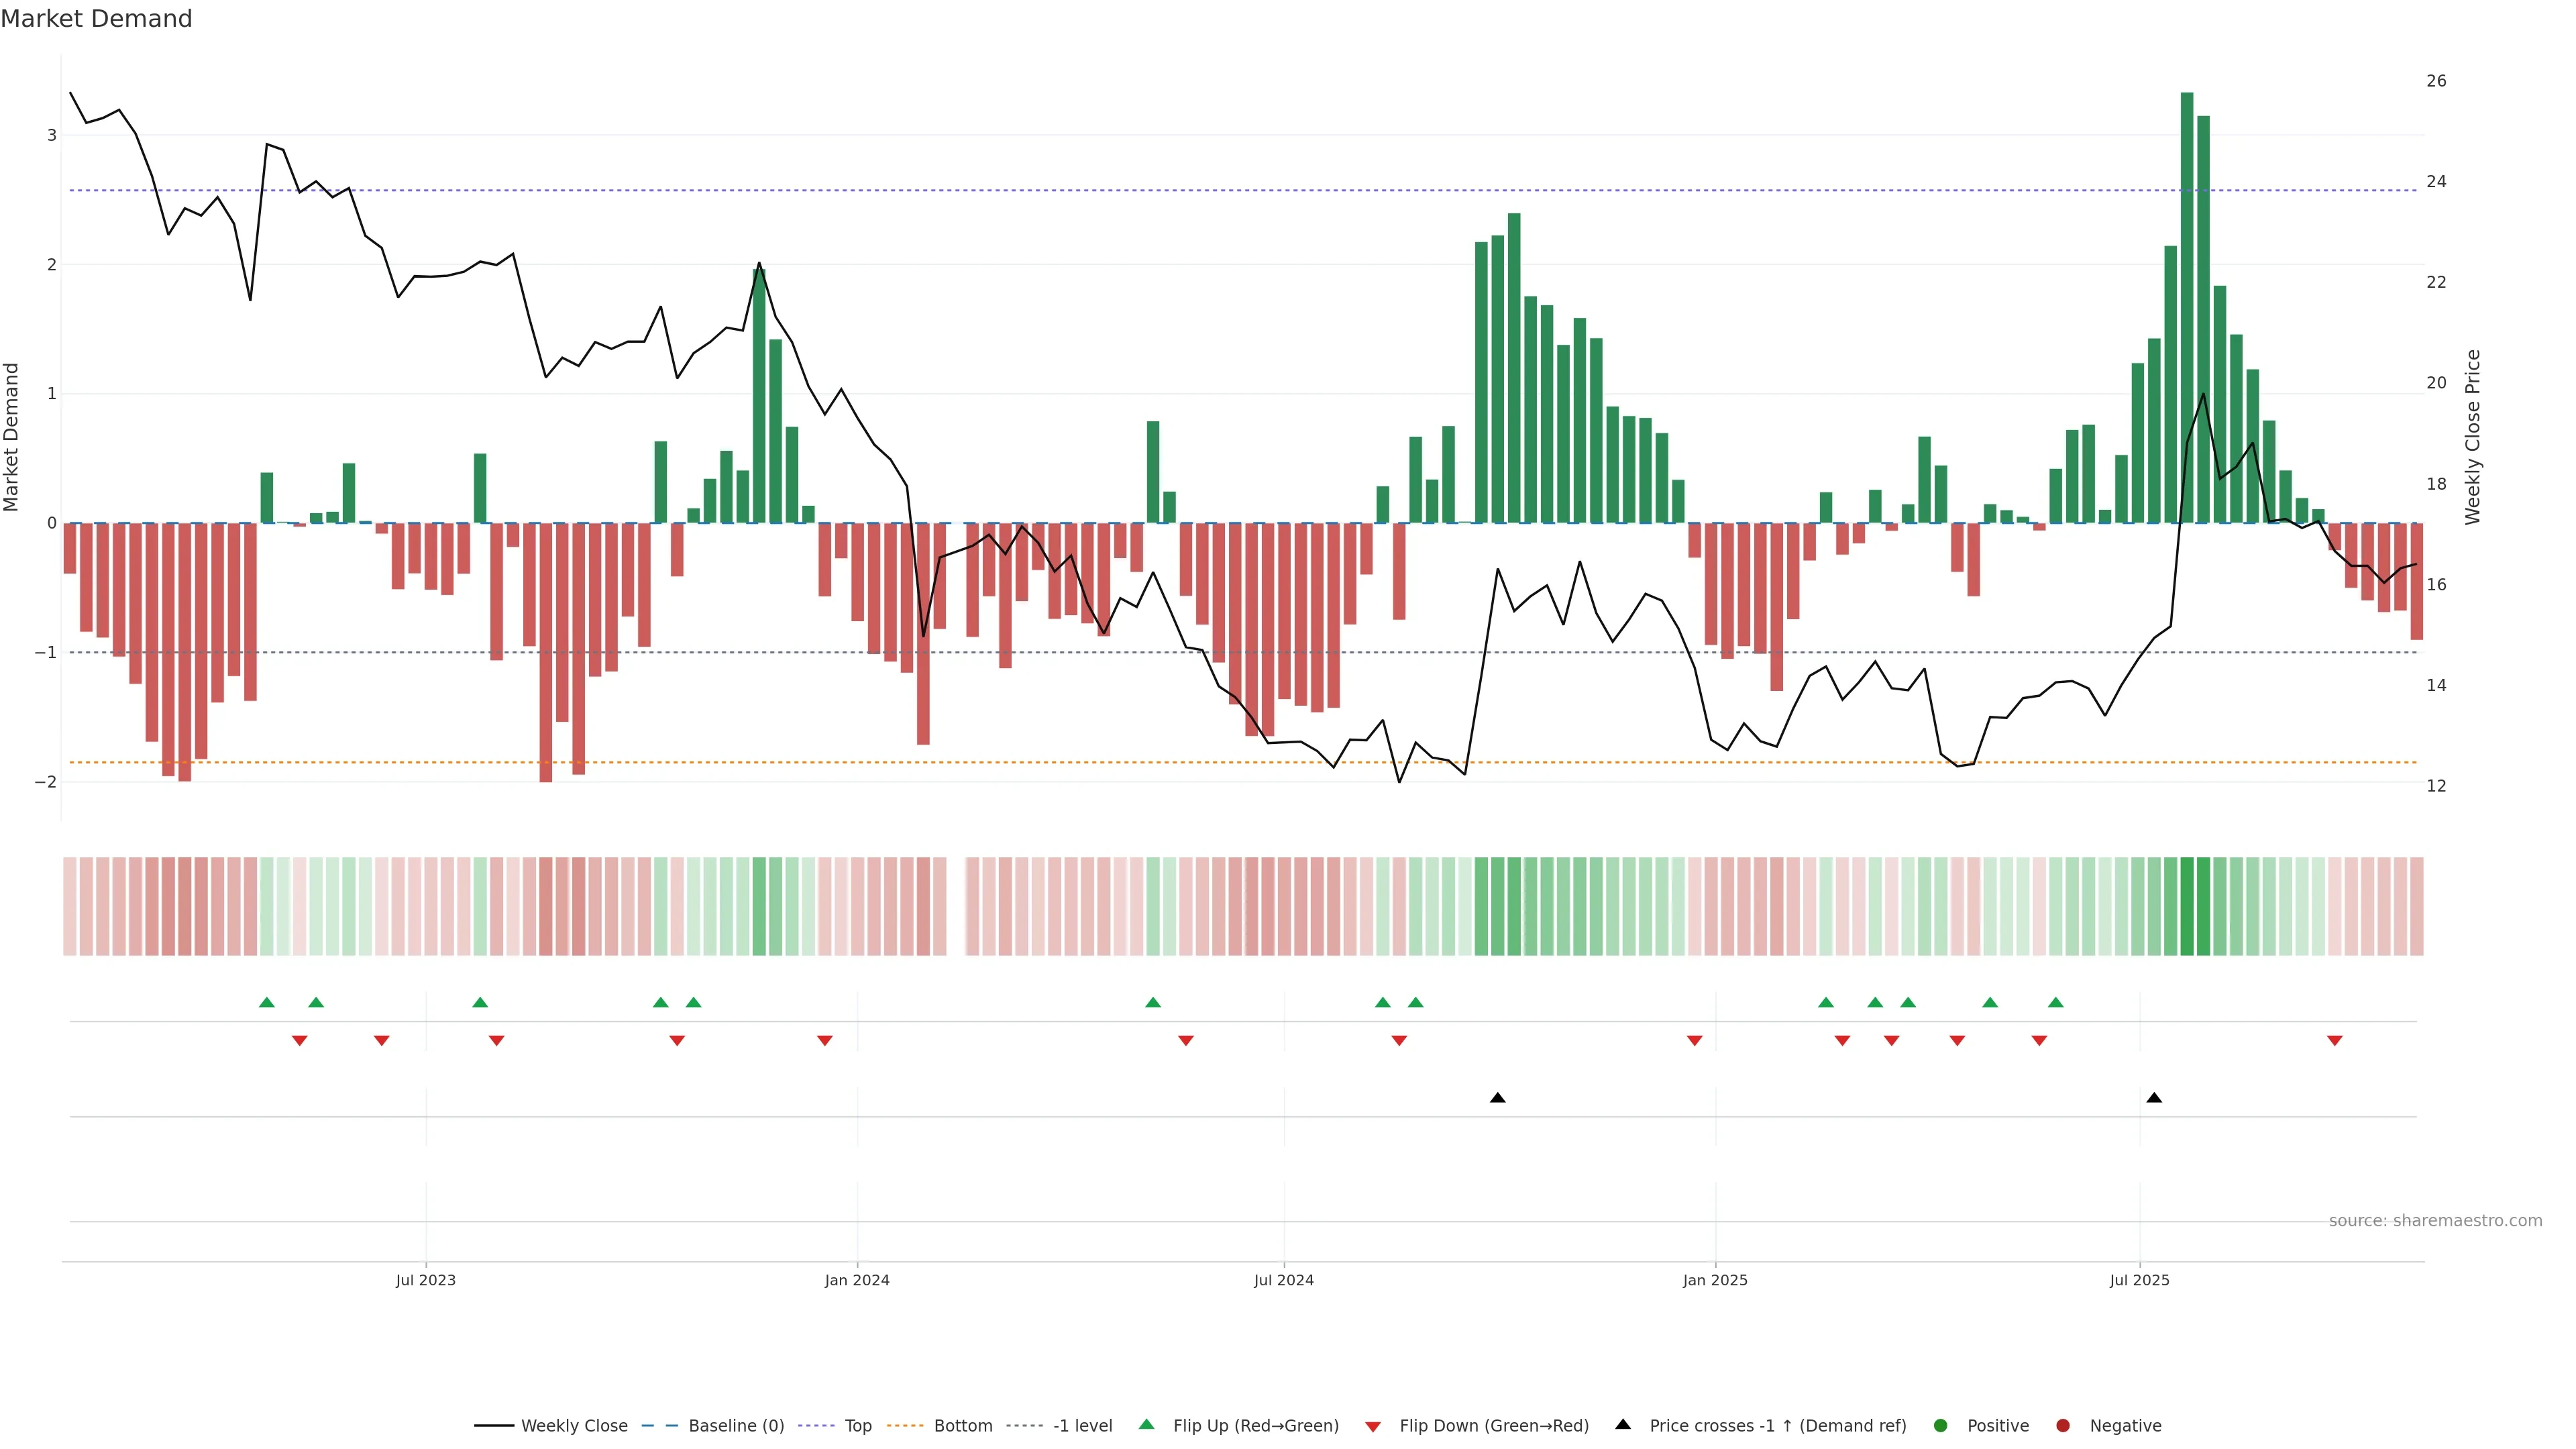
Task: Click black price-cross marker left of Jan 2025
Action: pos(1497,1098)
